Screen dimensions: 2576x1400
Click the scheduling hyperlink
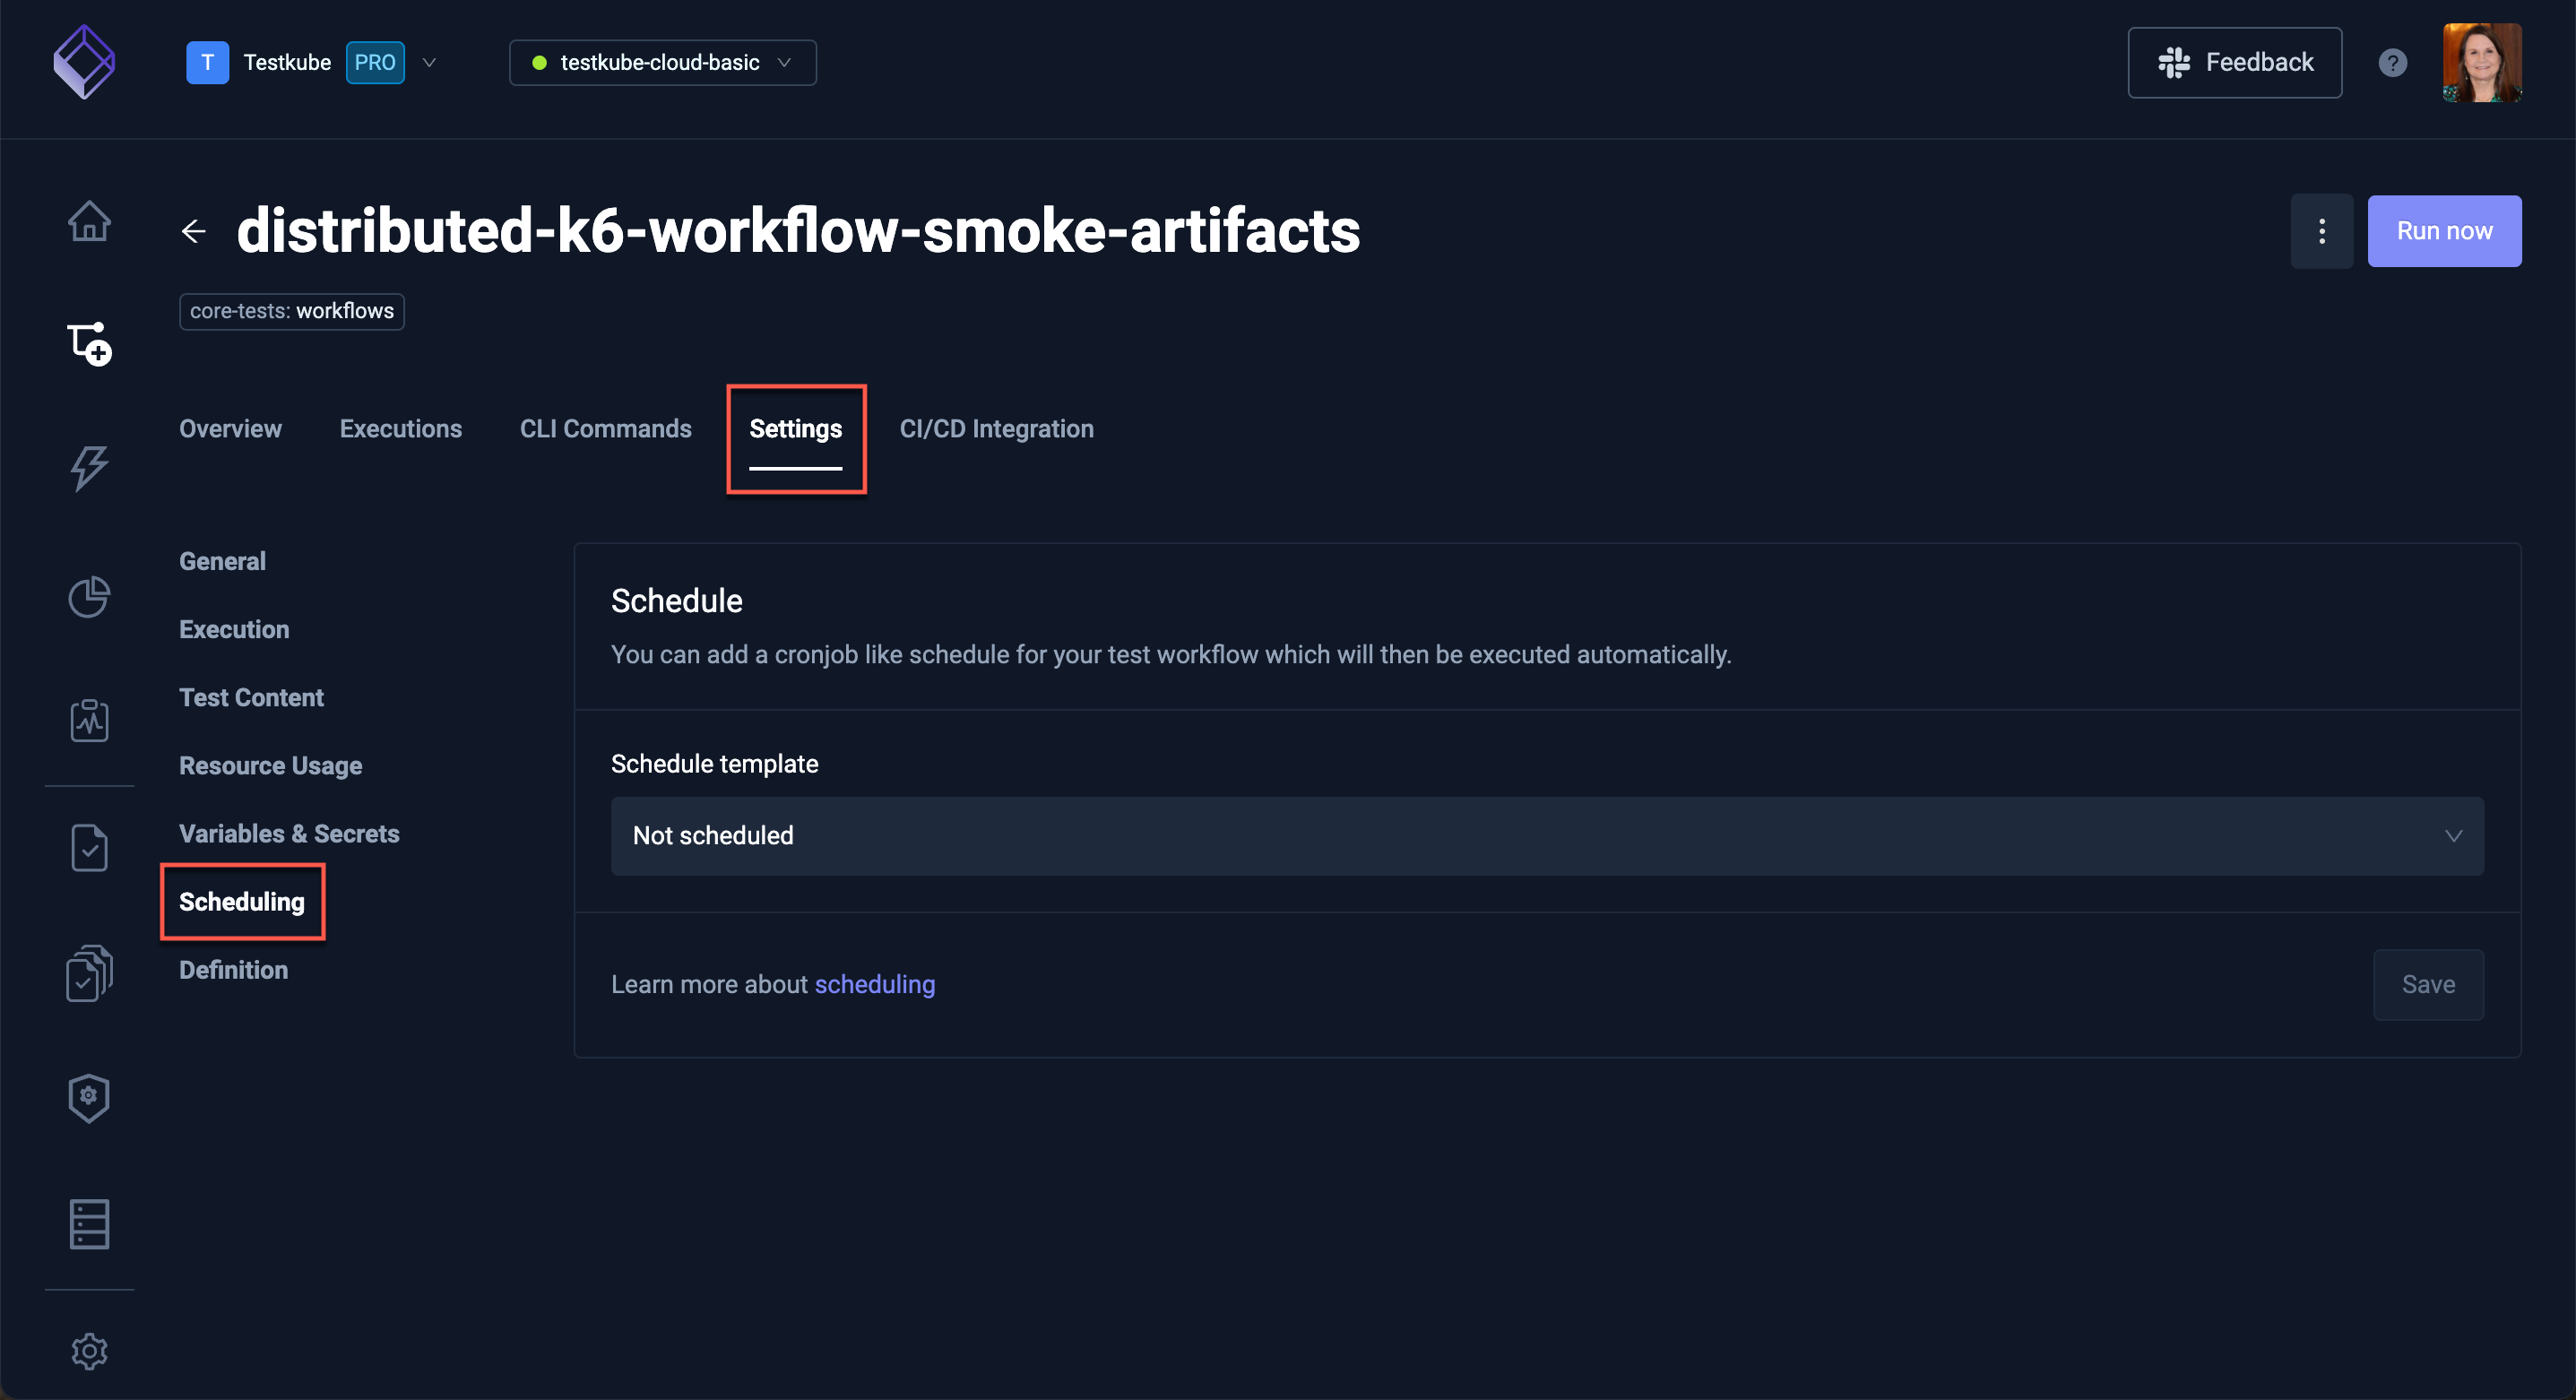[x=872, y=982]
